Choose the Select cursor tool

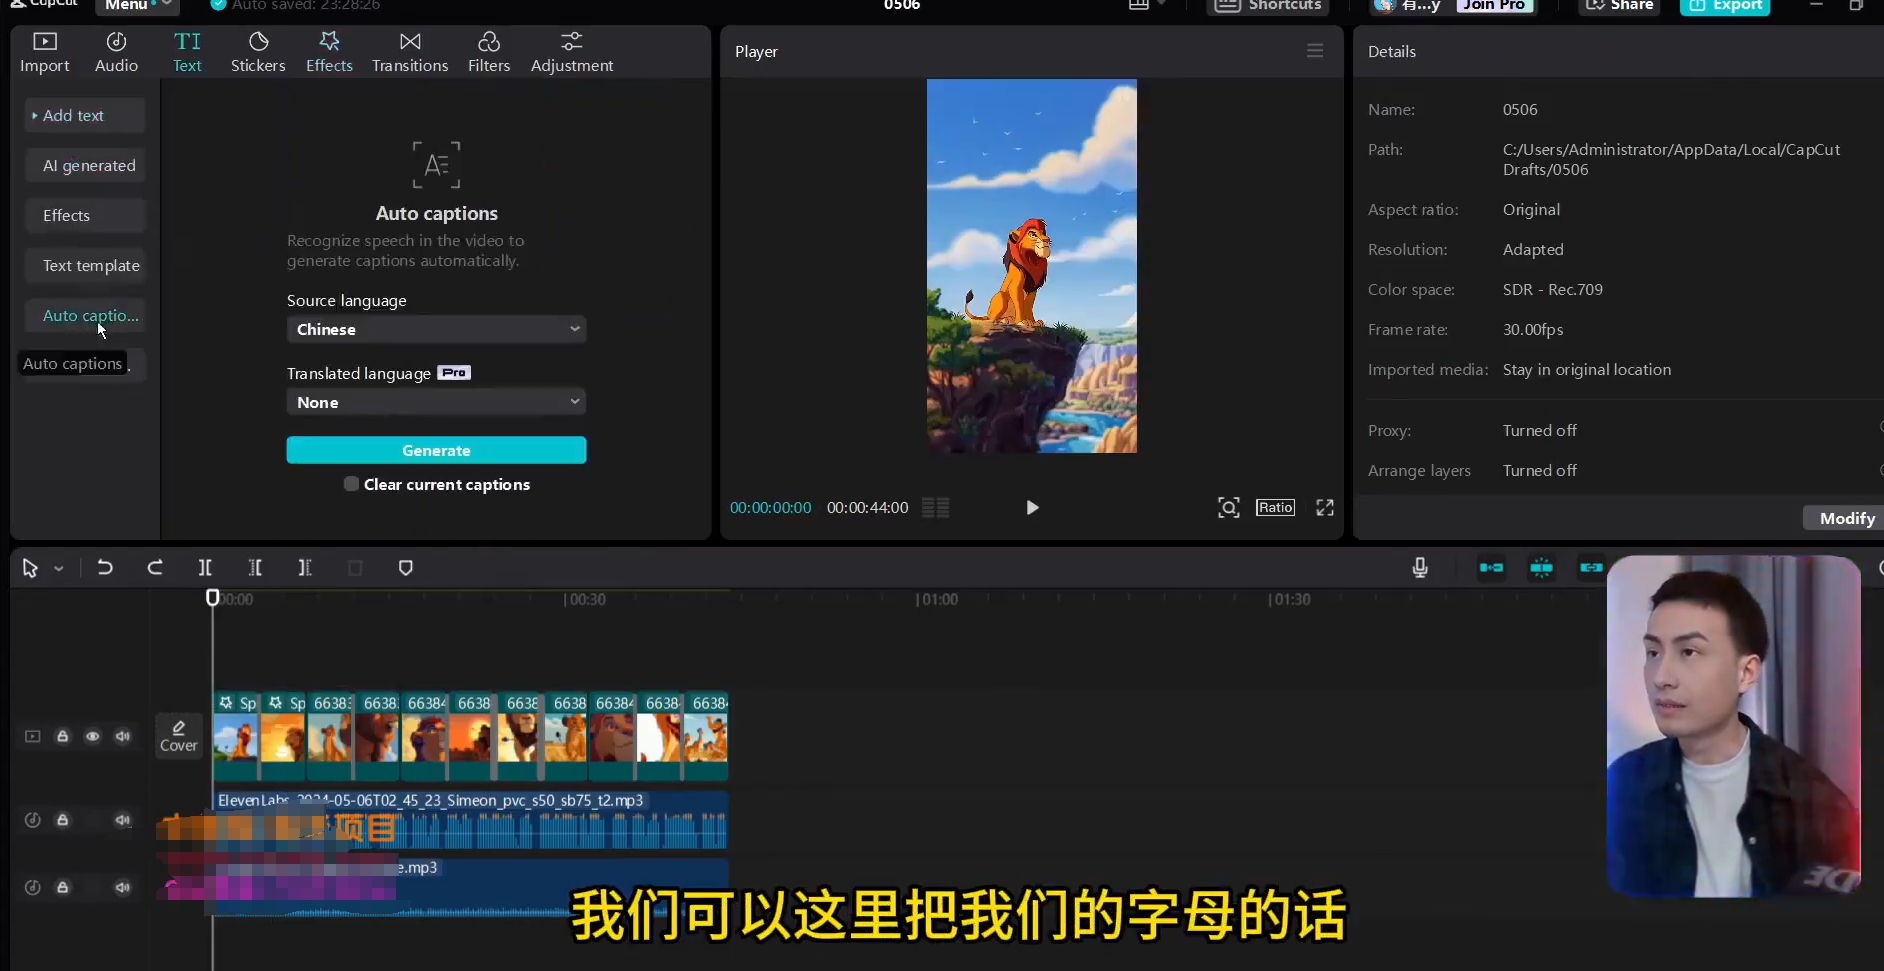click(x=30, y=568)
